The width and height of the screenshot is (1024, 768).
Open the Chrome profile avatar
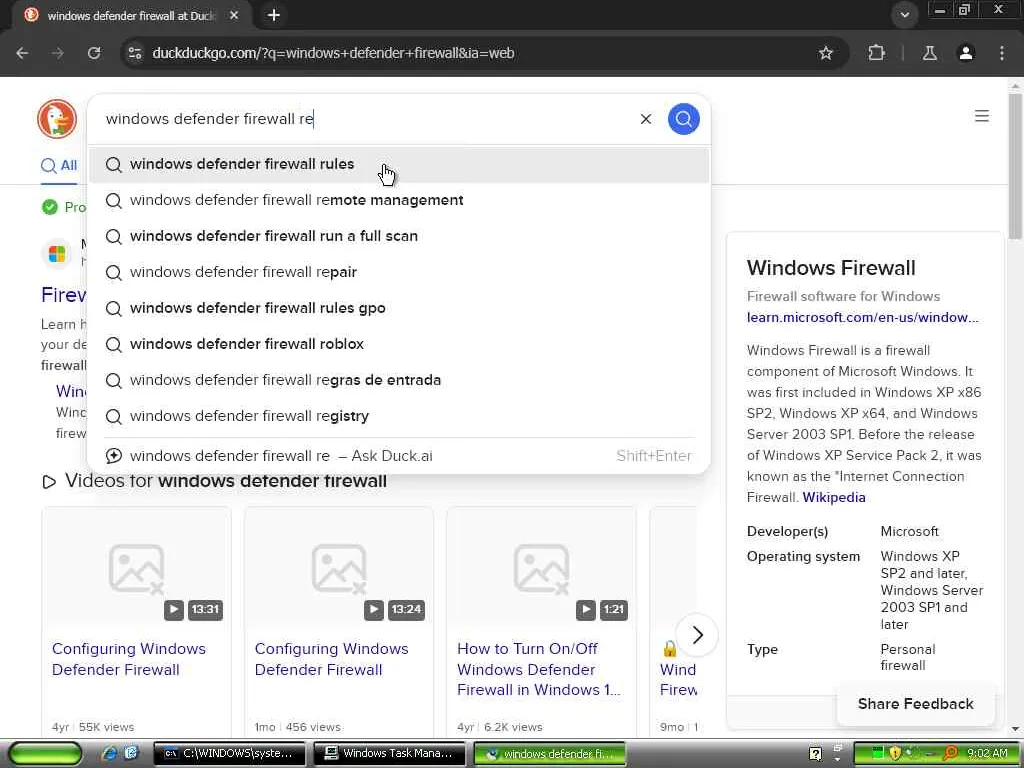pos(966,53)
